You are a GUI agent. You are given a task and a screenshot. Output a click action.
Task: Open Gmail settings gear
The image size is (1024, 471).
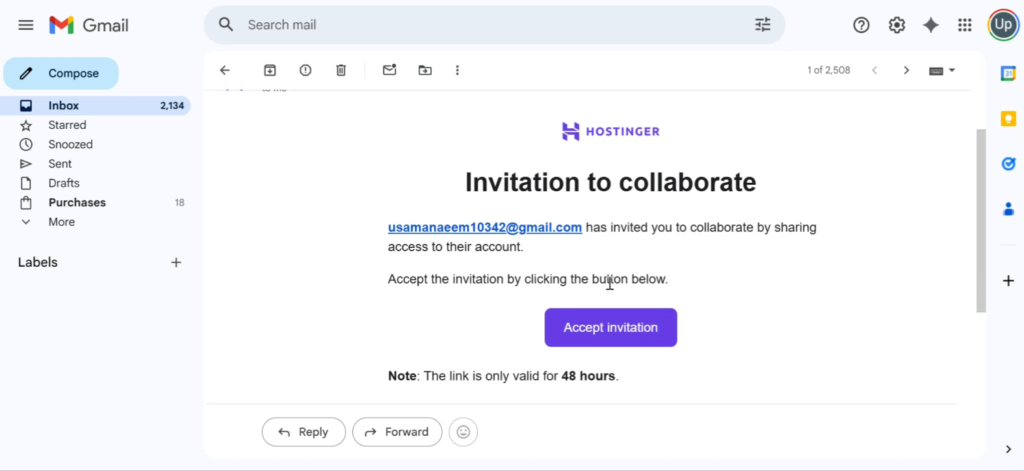[897, 25]
